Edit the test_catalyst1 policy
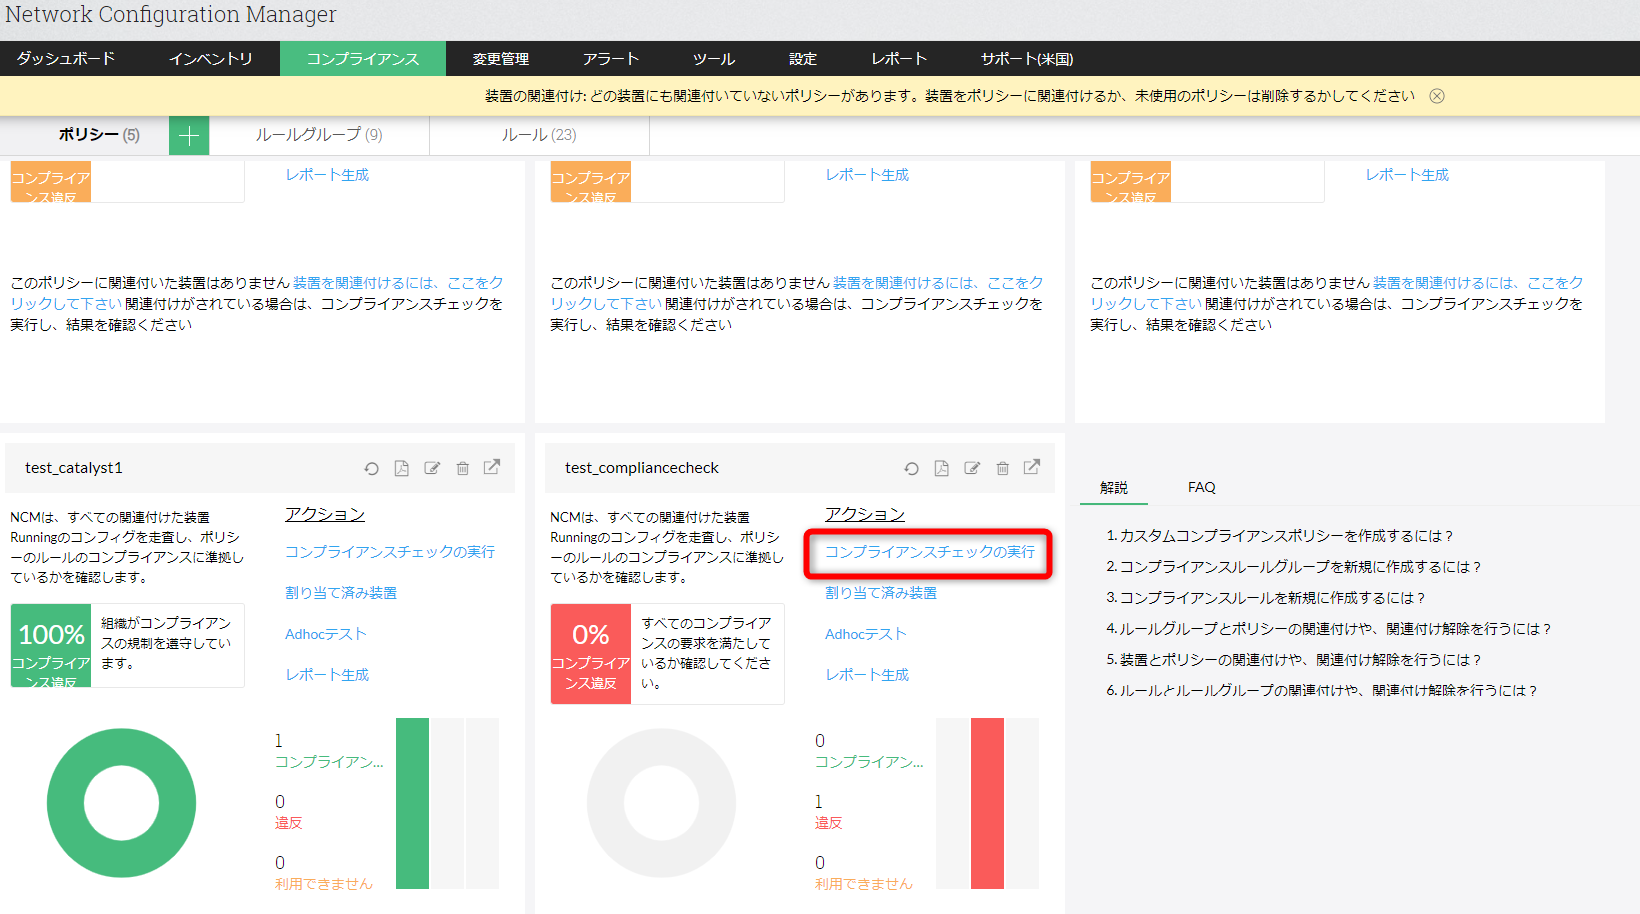This screenshot has height=914, width=1640. click(432, 468)
